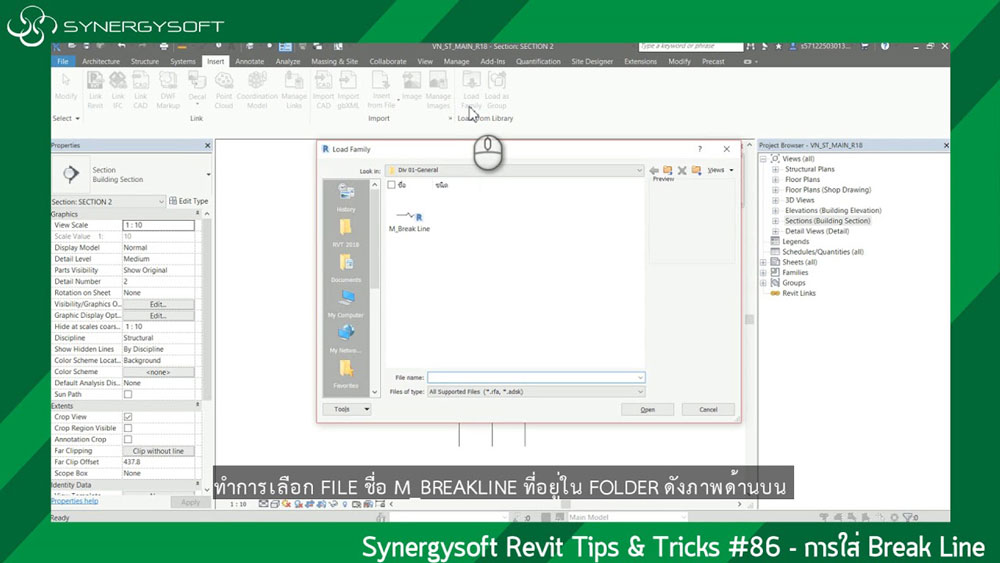
Task: Click Load as Group icon
Action: (497, 90)
